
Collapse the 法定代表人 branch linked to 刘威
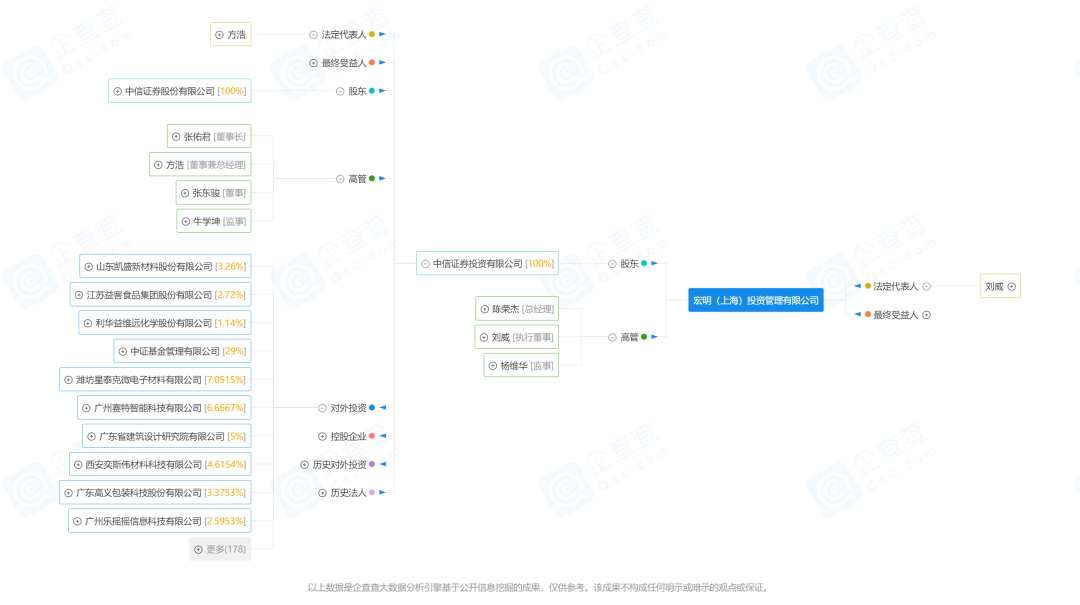coord(926,287)
